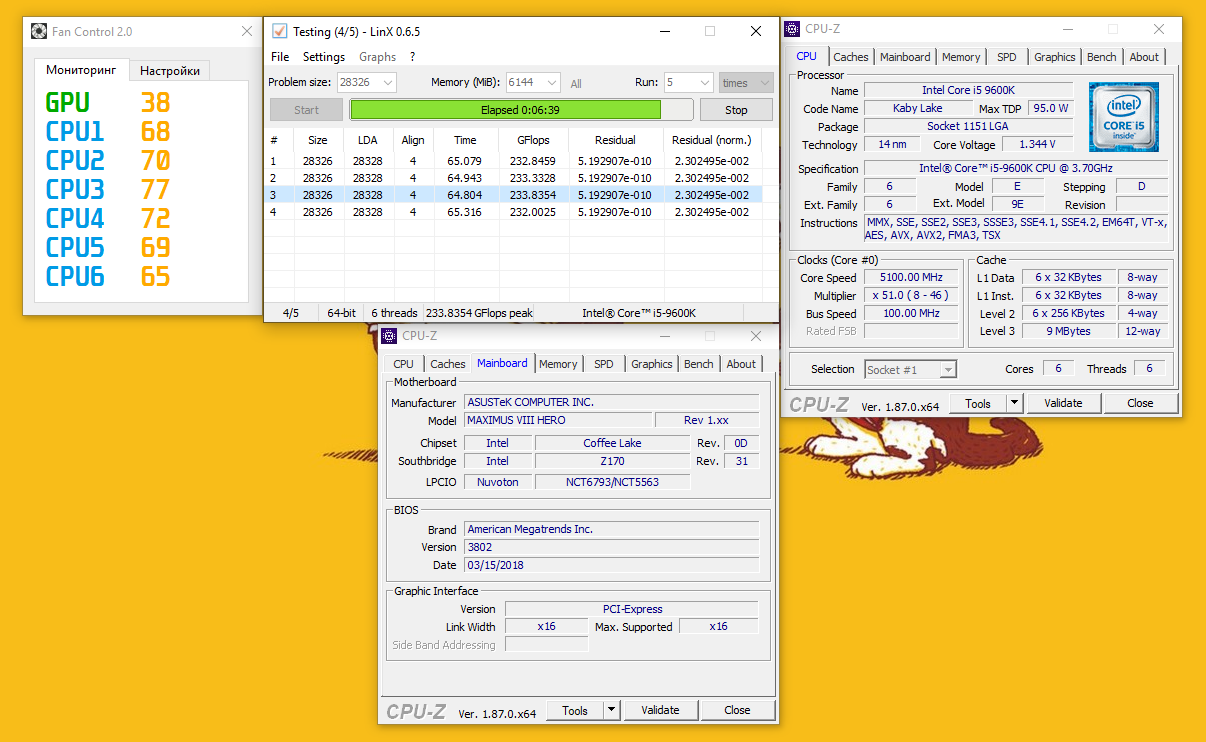Open the Run count dropdown
The image size is (1206, 742).
[x=703, y=83]
